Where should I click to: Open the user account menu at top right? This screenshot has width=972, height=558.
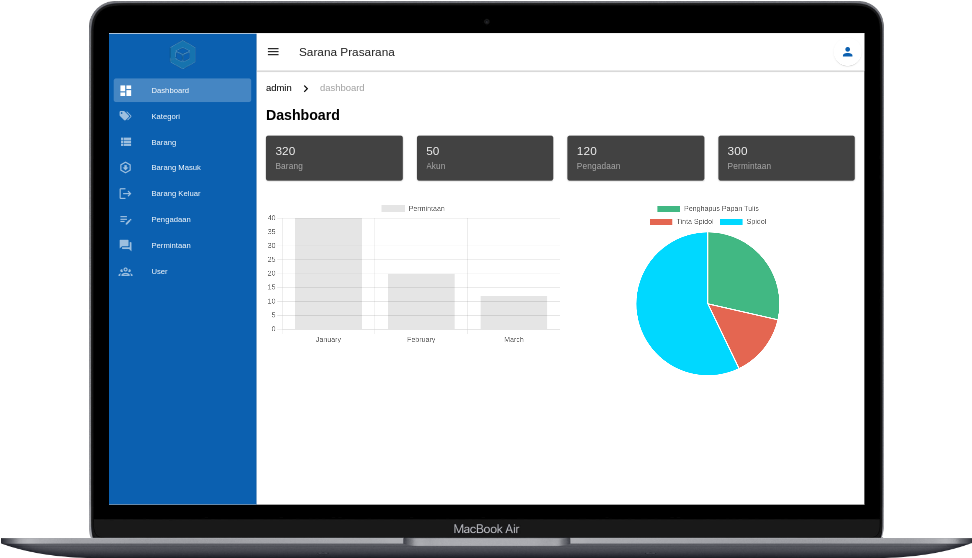tap(847, 52)
